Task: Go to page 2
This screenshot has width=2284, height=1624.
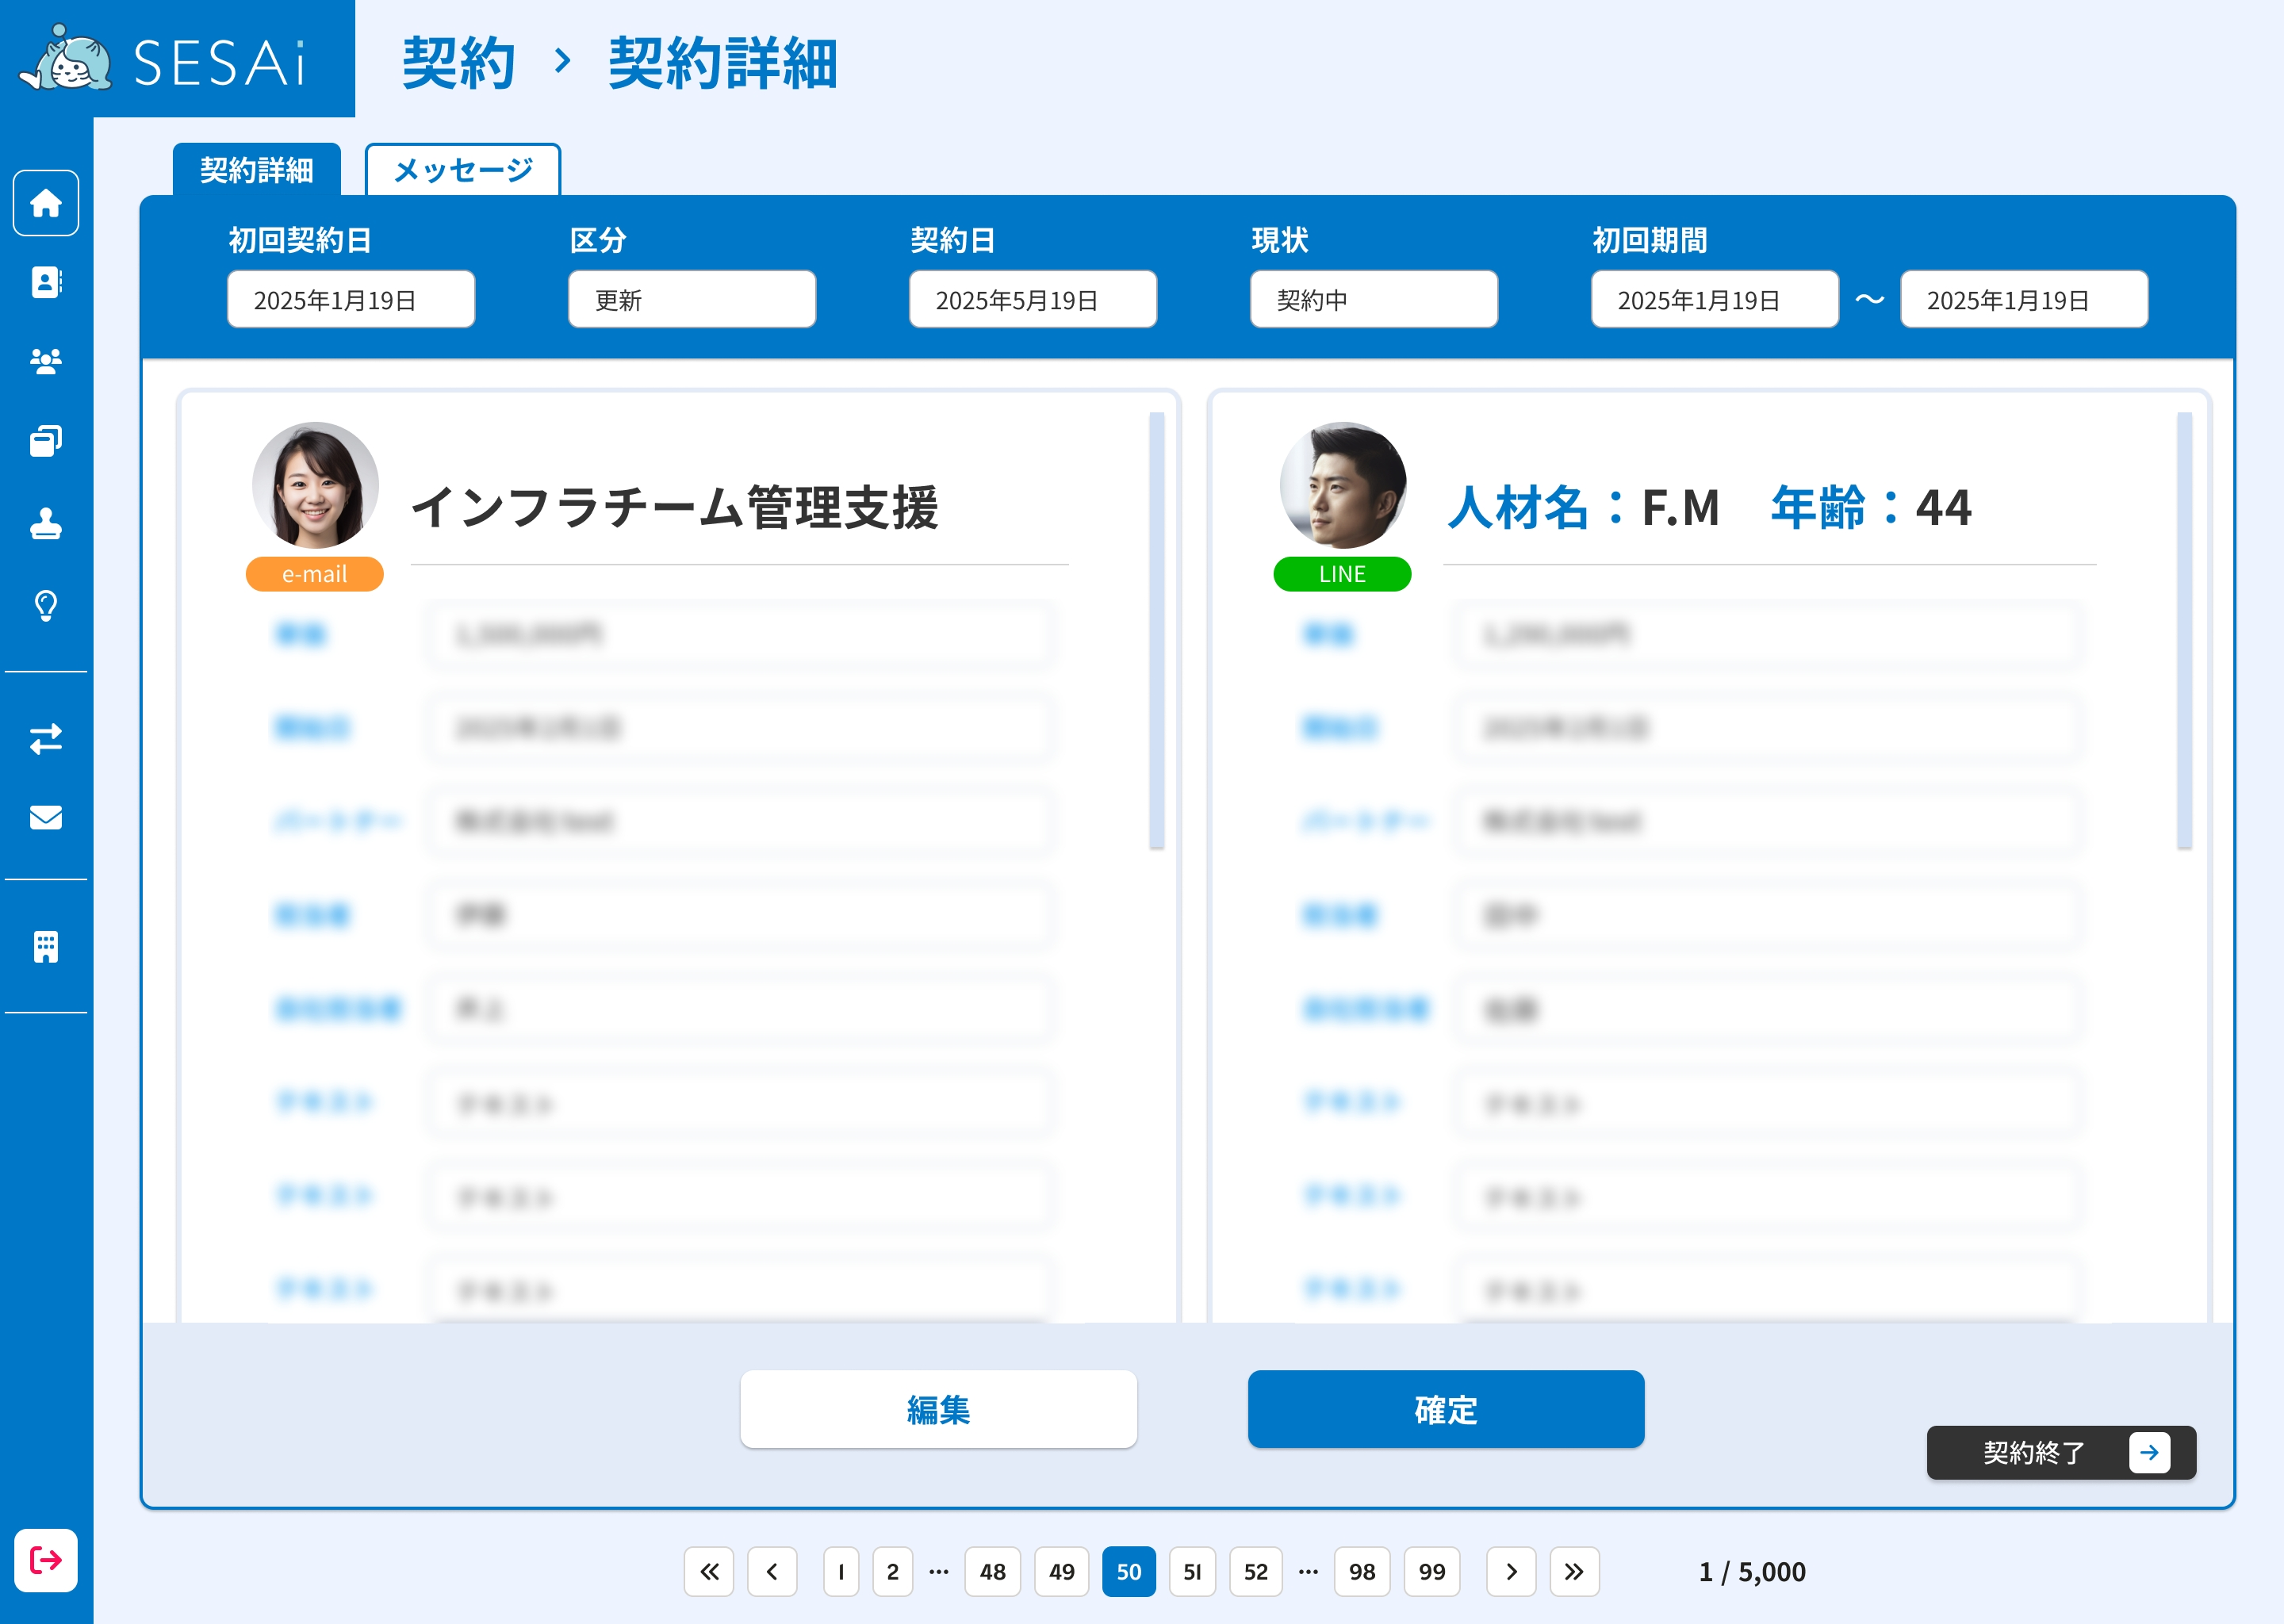Action: [893, 1572]
